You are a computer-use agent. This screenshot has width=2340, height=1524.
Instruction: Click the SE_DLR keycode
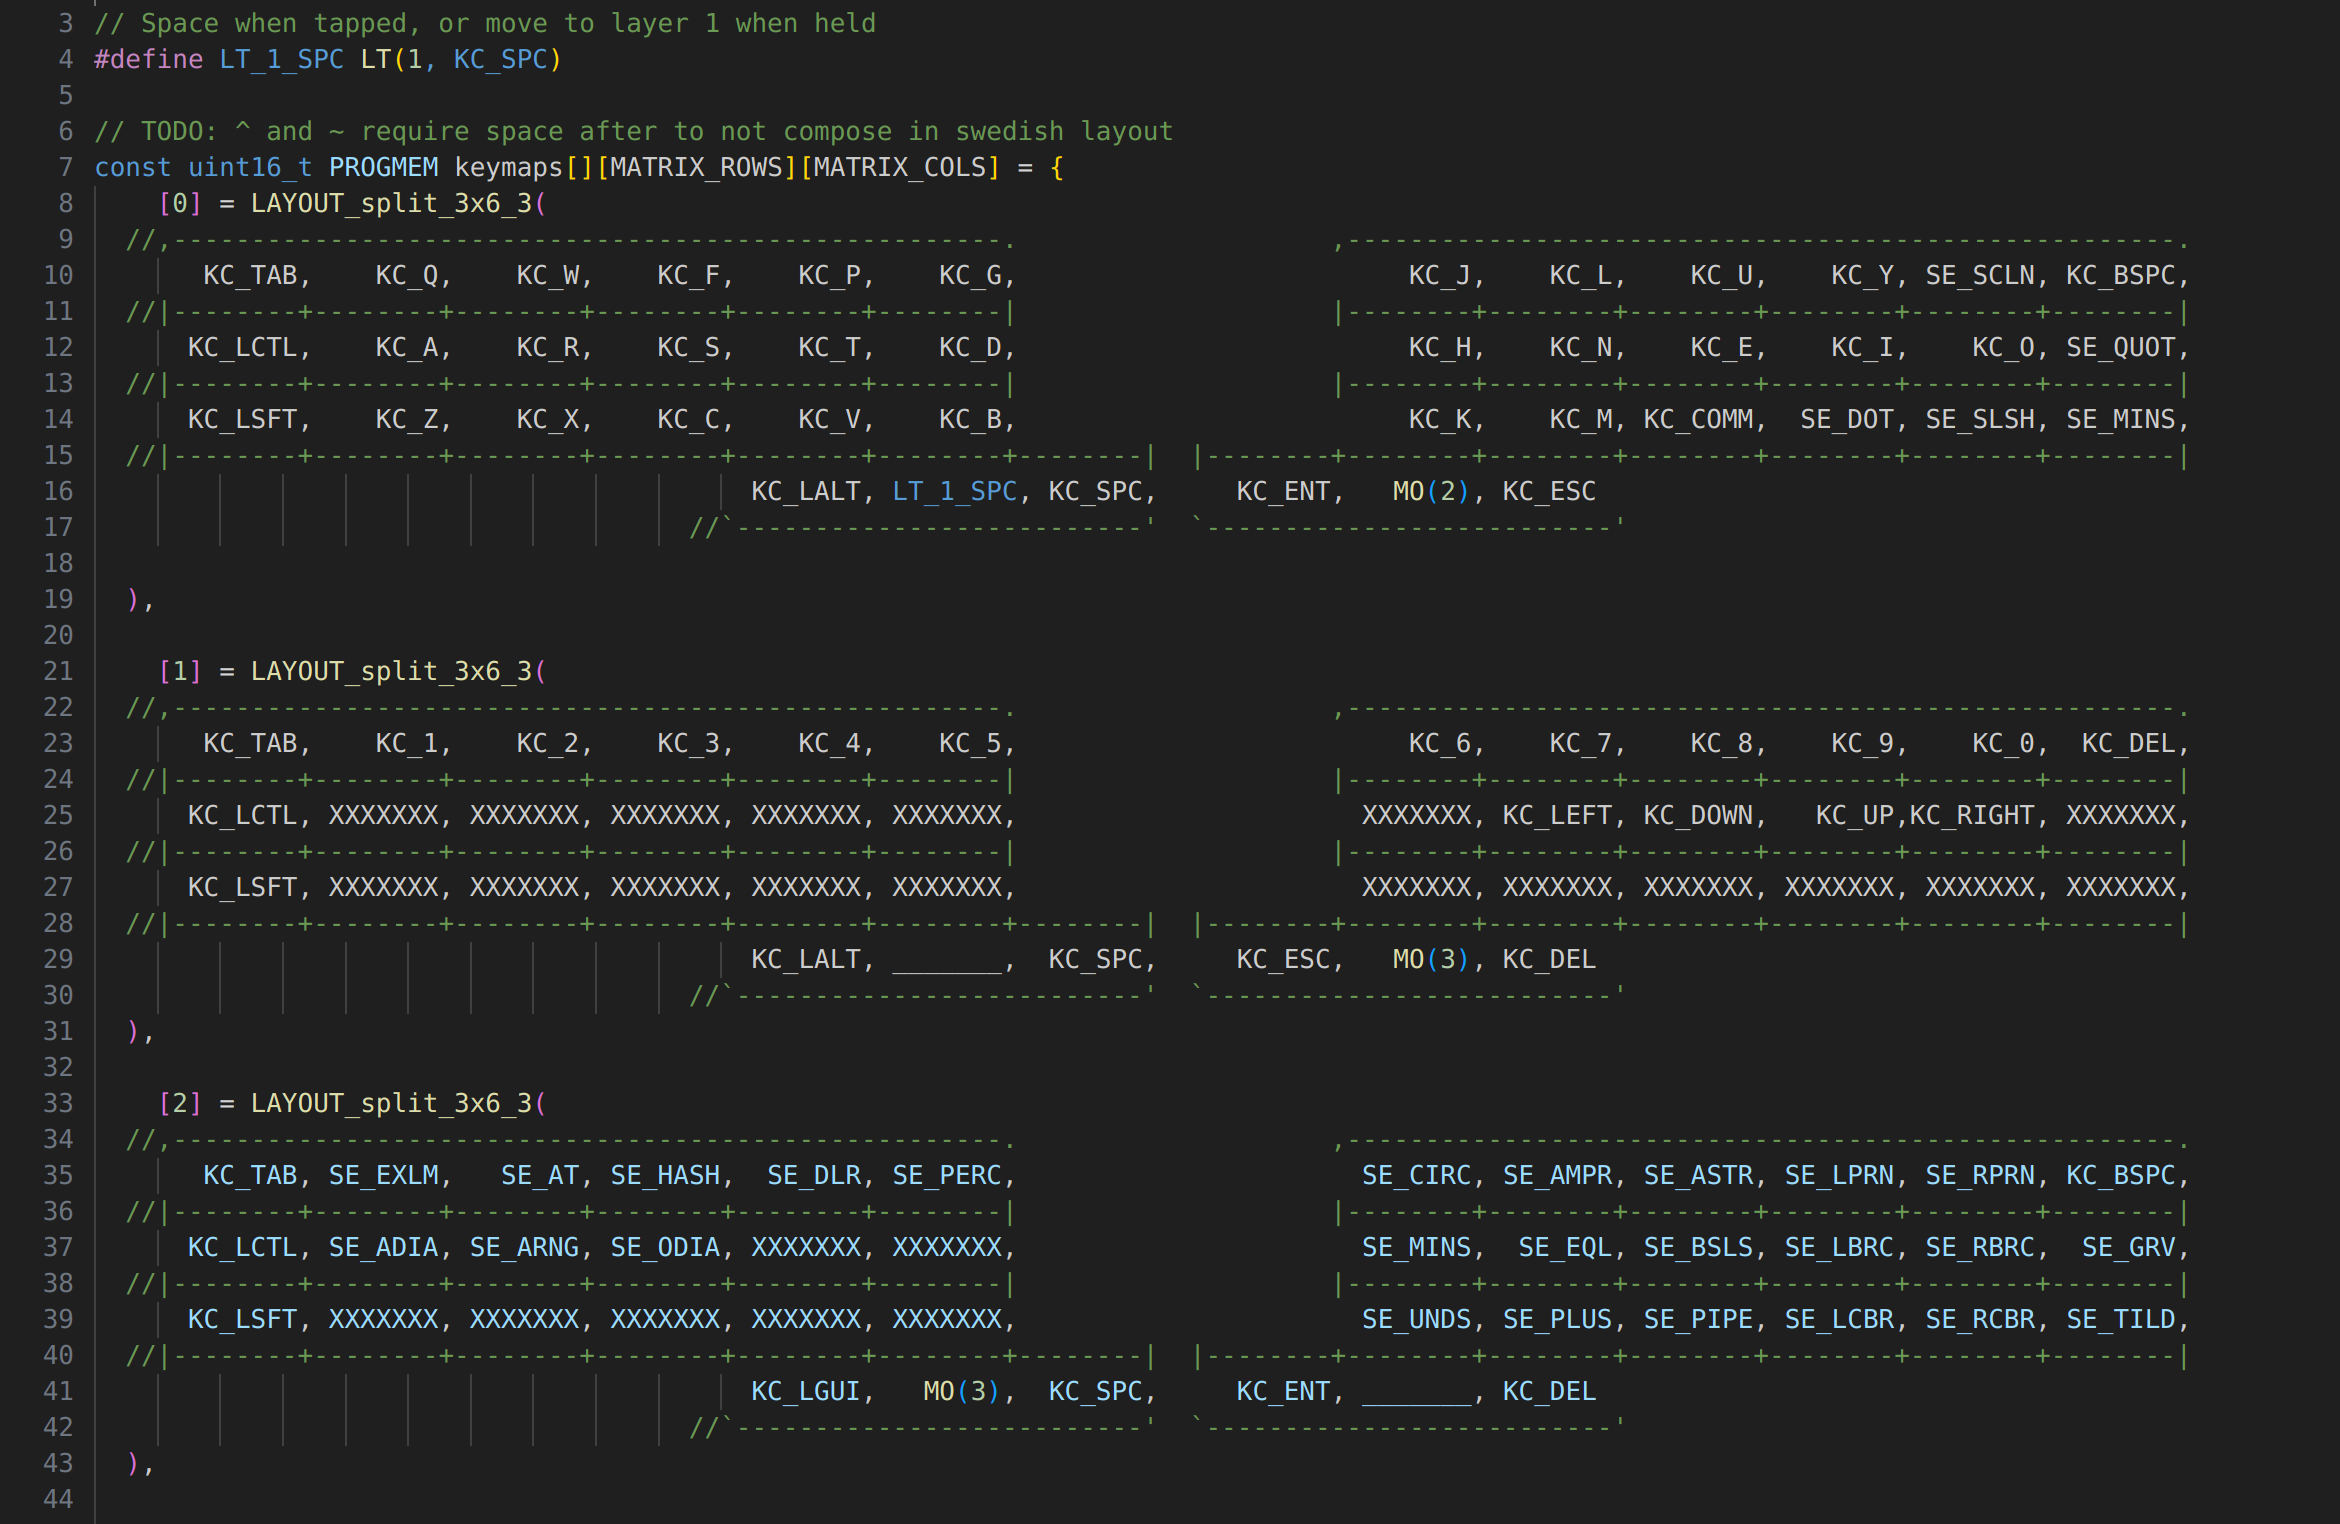click(814, 1175)
